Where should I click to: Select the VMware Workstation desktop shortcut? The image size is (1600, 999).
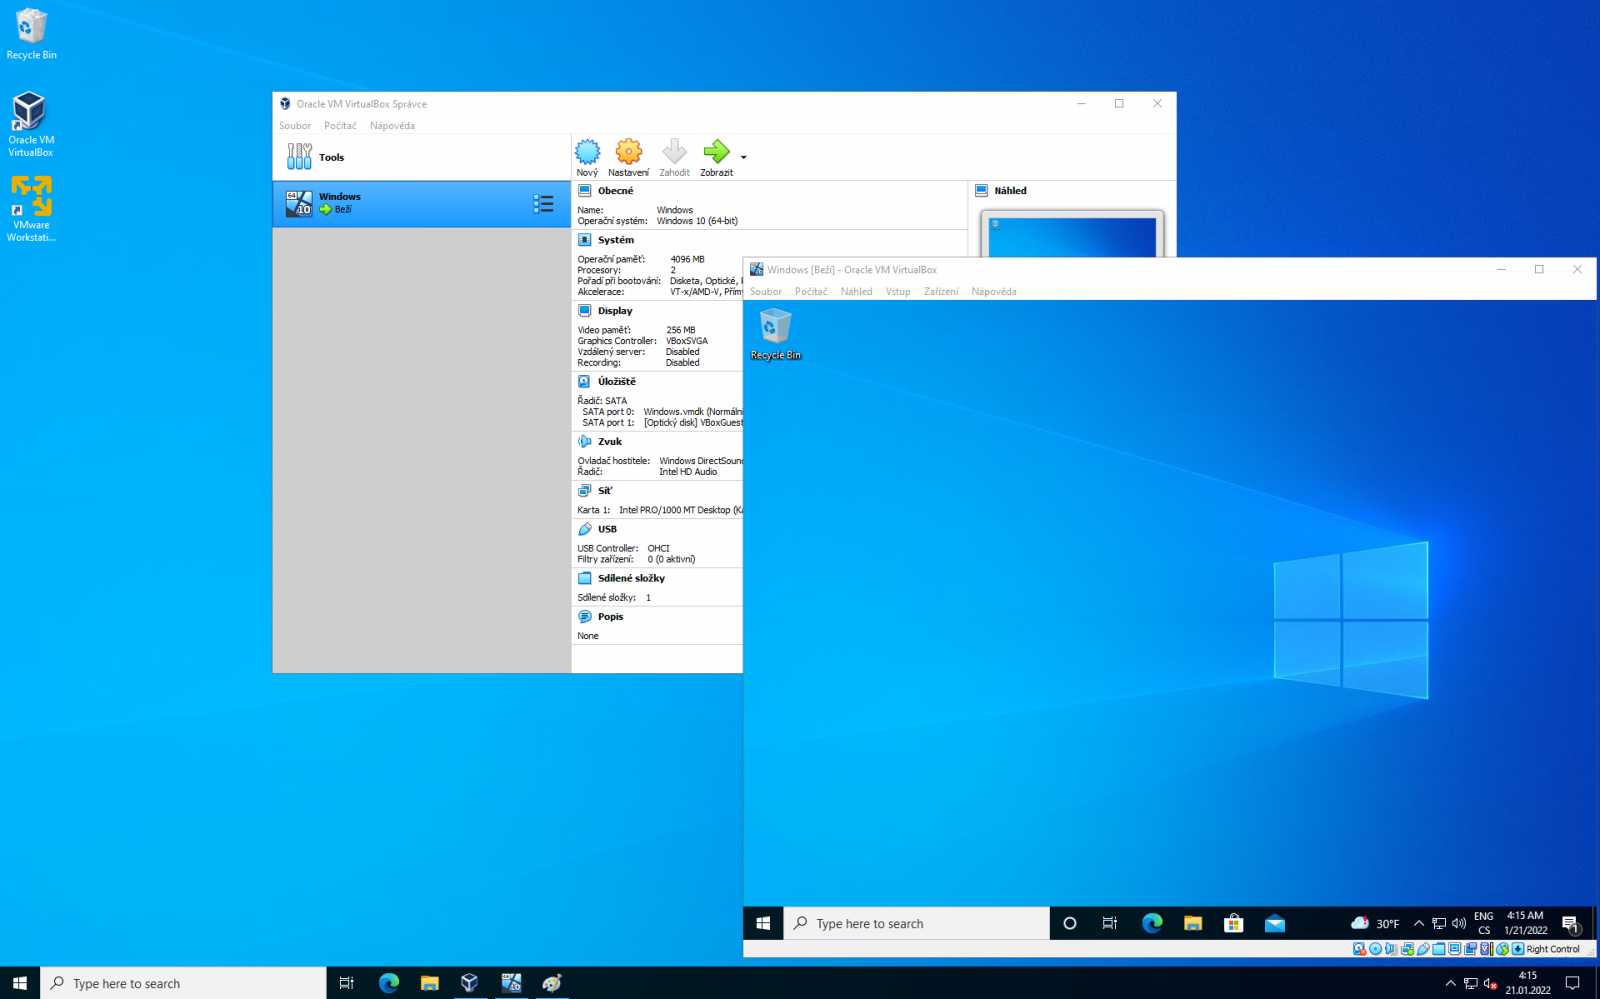tap(31, 208)
